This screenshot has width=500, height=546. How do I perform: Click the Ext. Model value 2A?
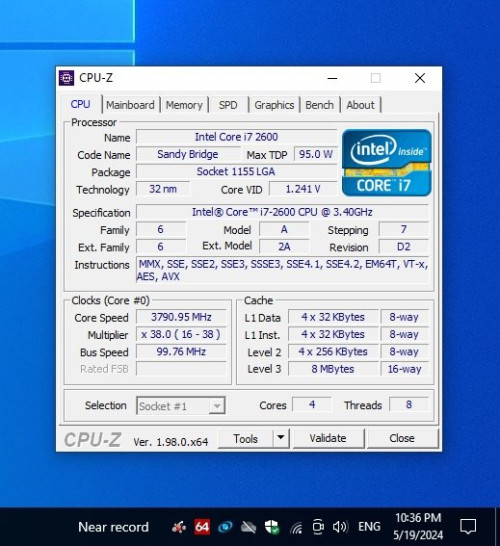[x=284, y=247]
